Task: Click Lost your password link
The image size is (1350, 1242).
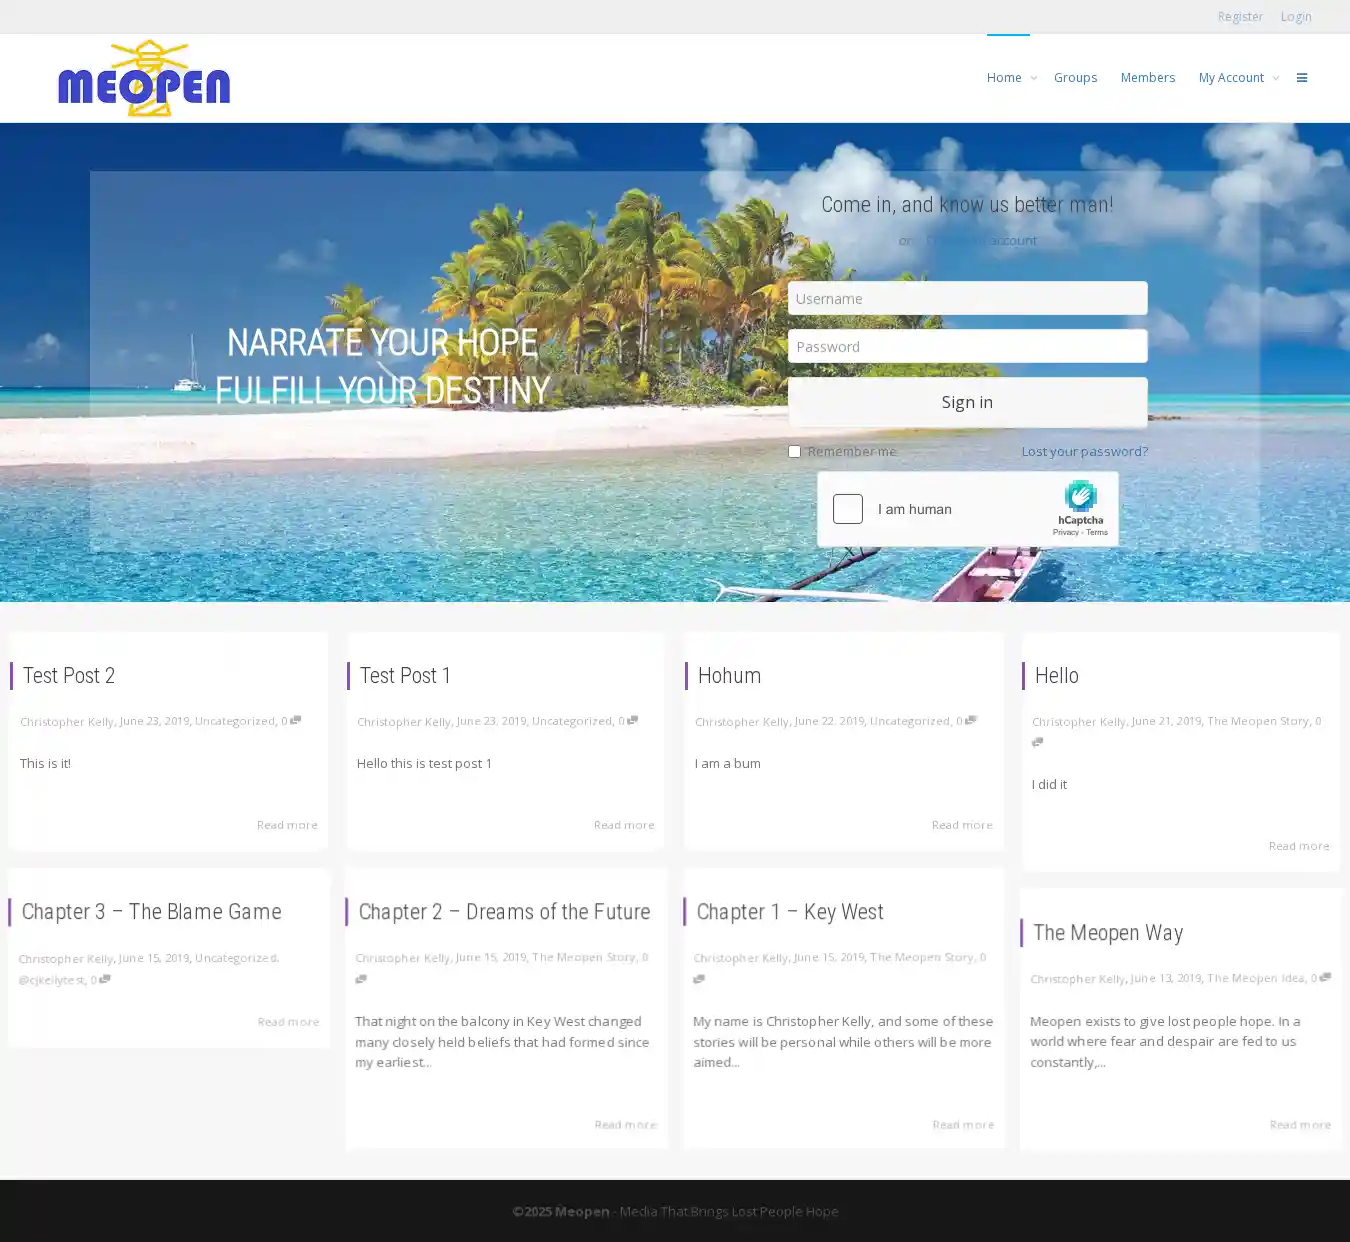Action: coord(1084,452)
